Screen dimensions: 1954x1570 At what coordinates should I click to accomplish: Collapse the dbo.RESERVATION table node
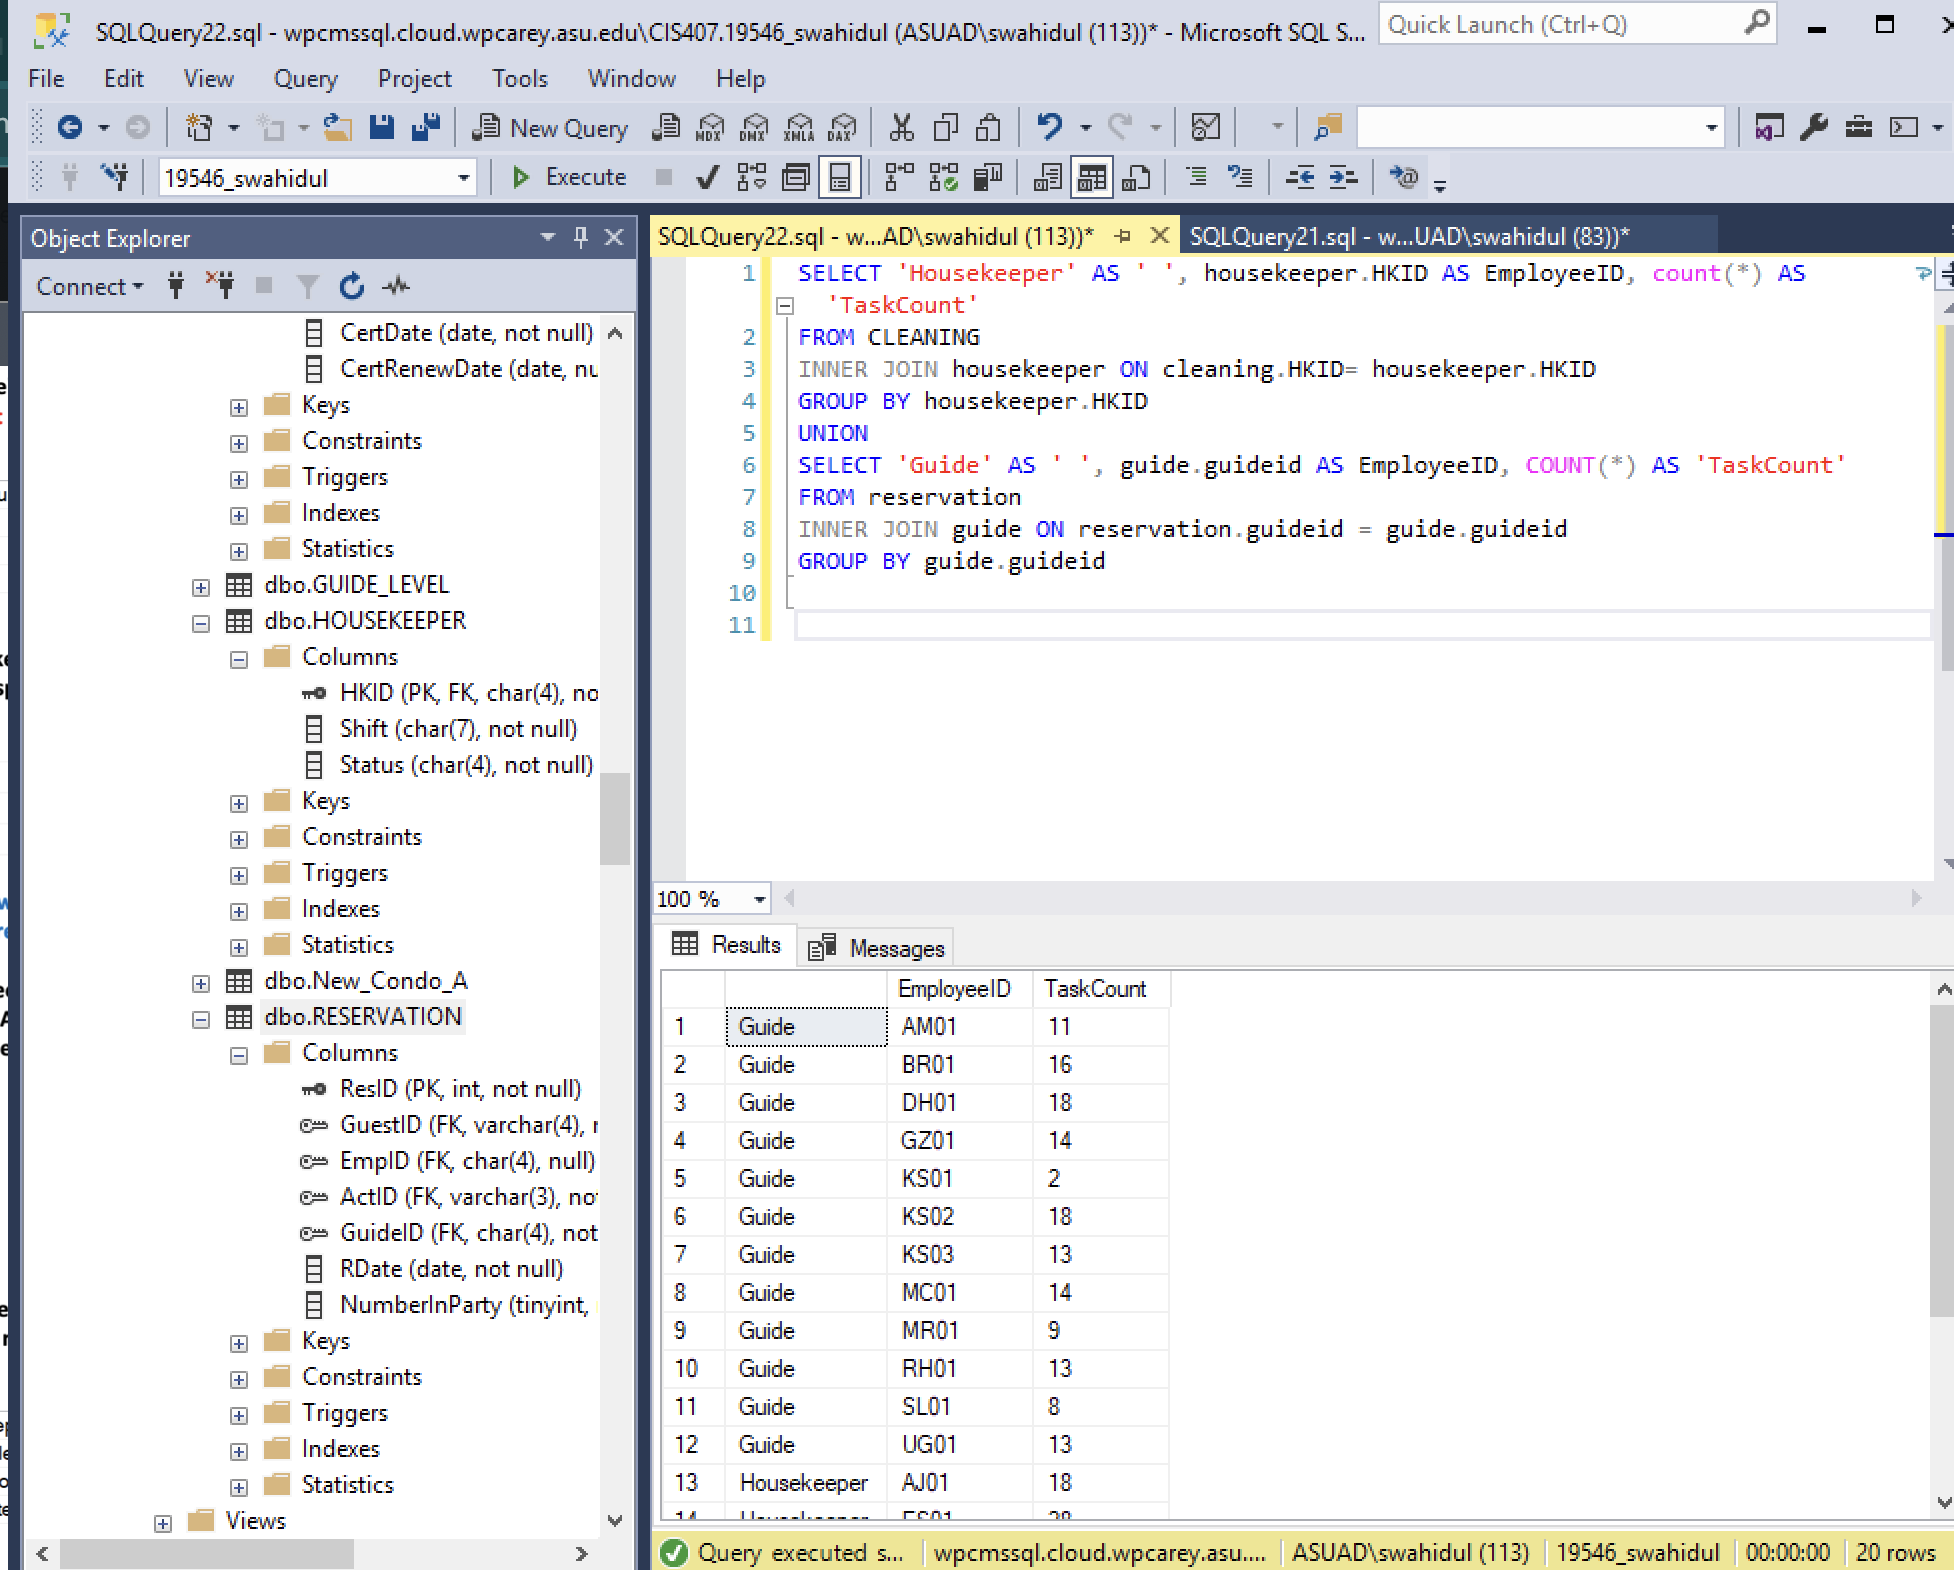point(201,1018)
